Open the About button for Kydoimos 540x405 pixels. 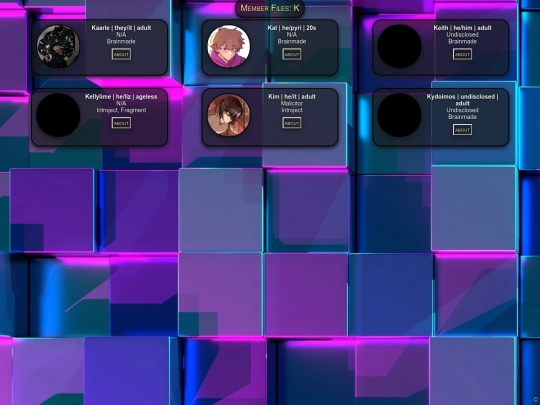coord(462,129)
